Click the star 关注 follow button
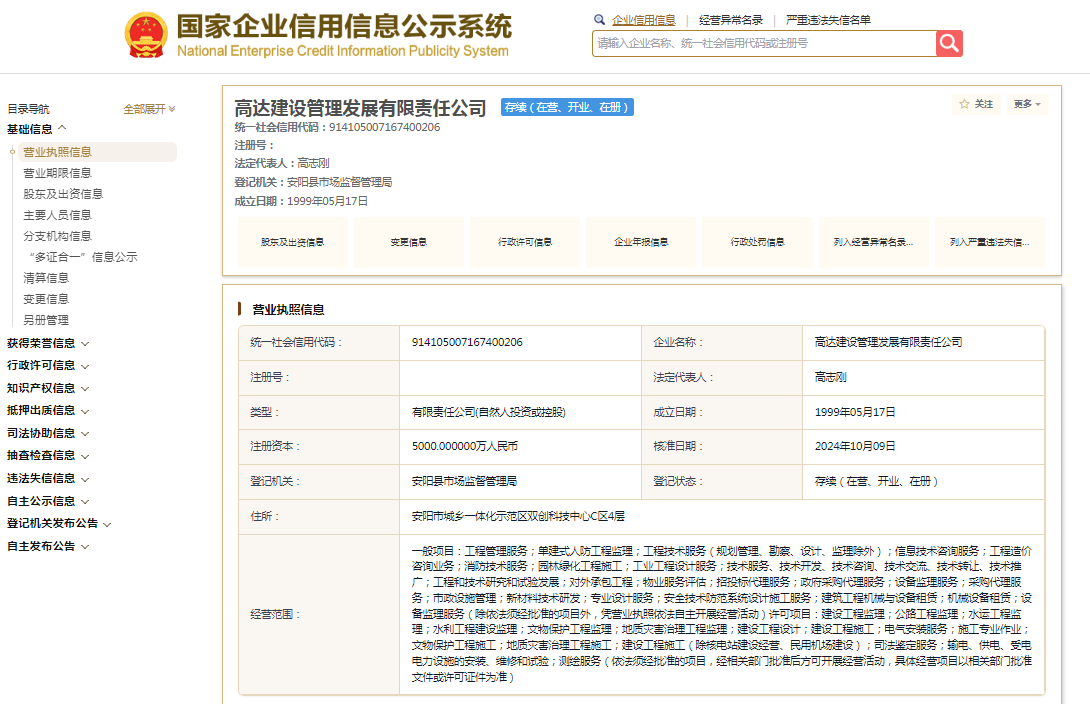This screenshot has height=704, width=1090. 977,104
